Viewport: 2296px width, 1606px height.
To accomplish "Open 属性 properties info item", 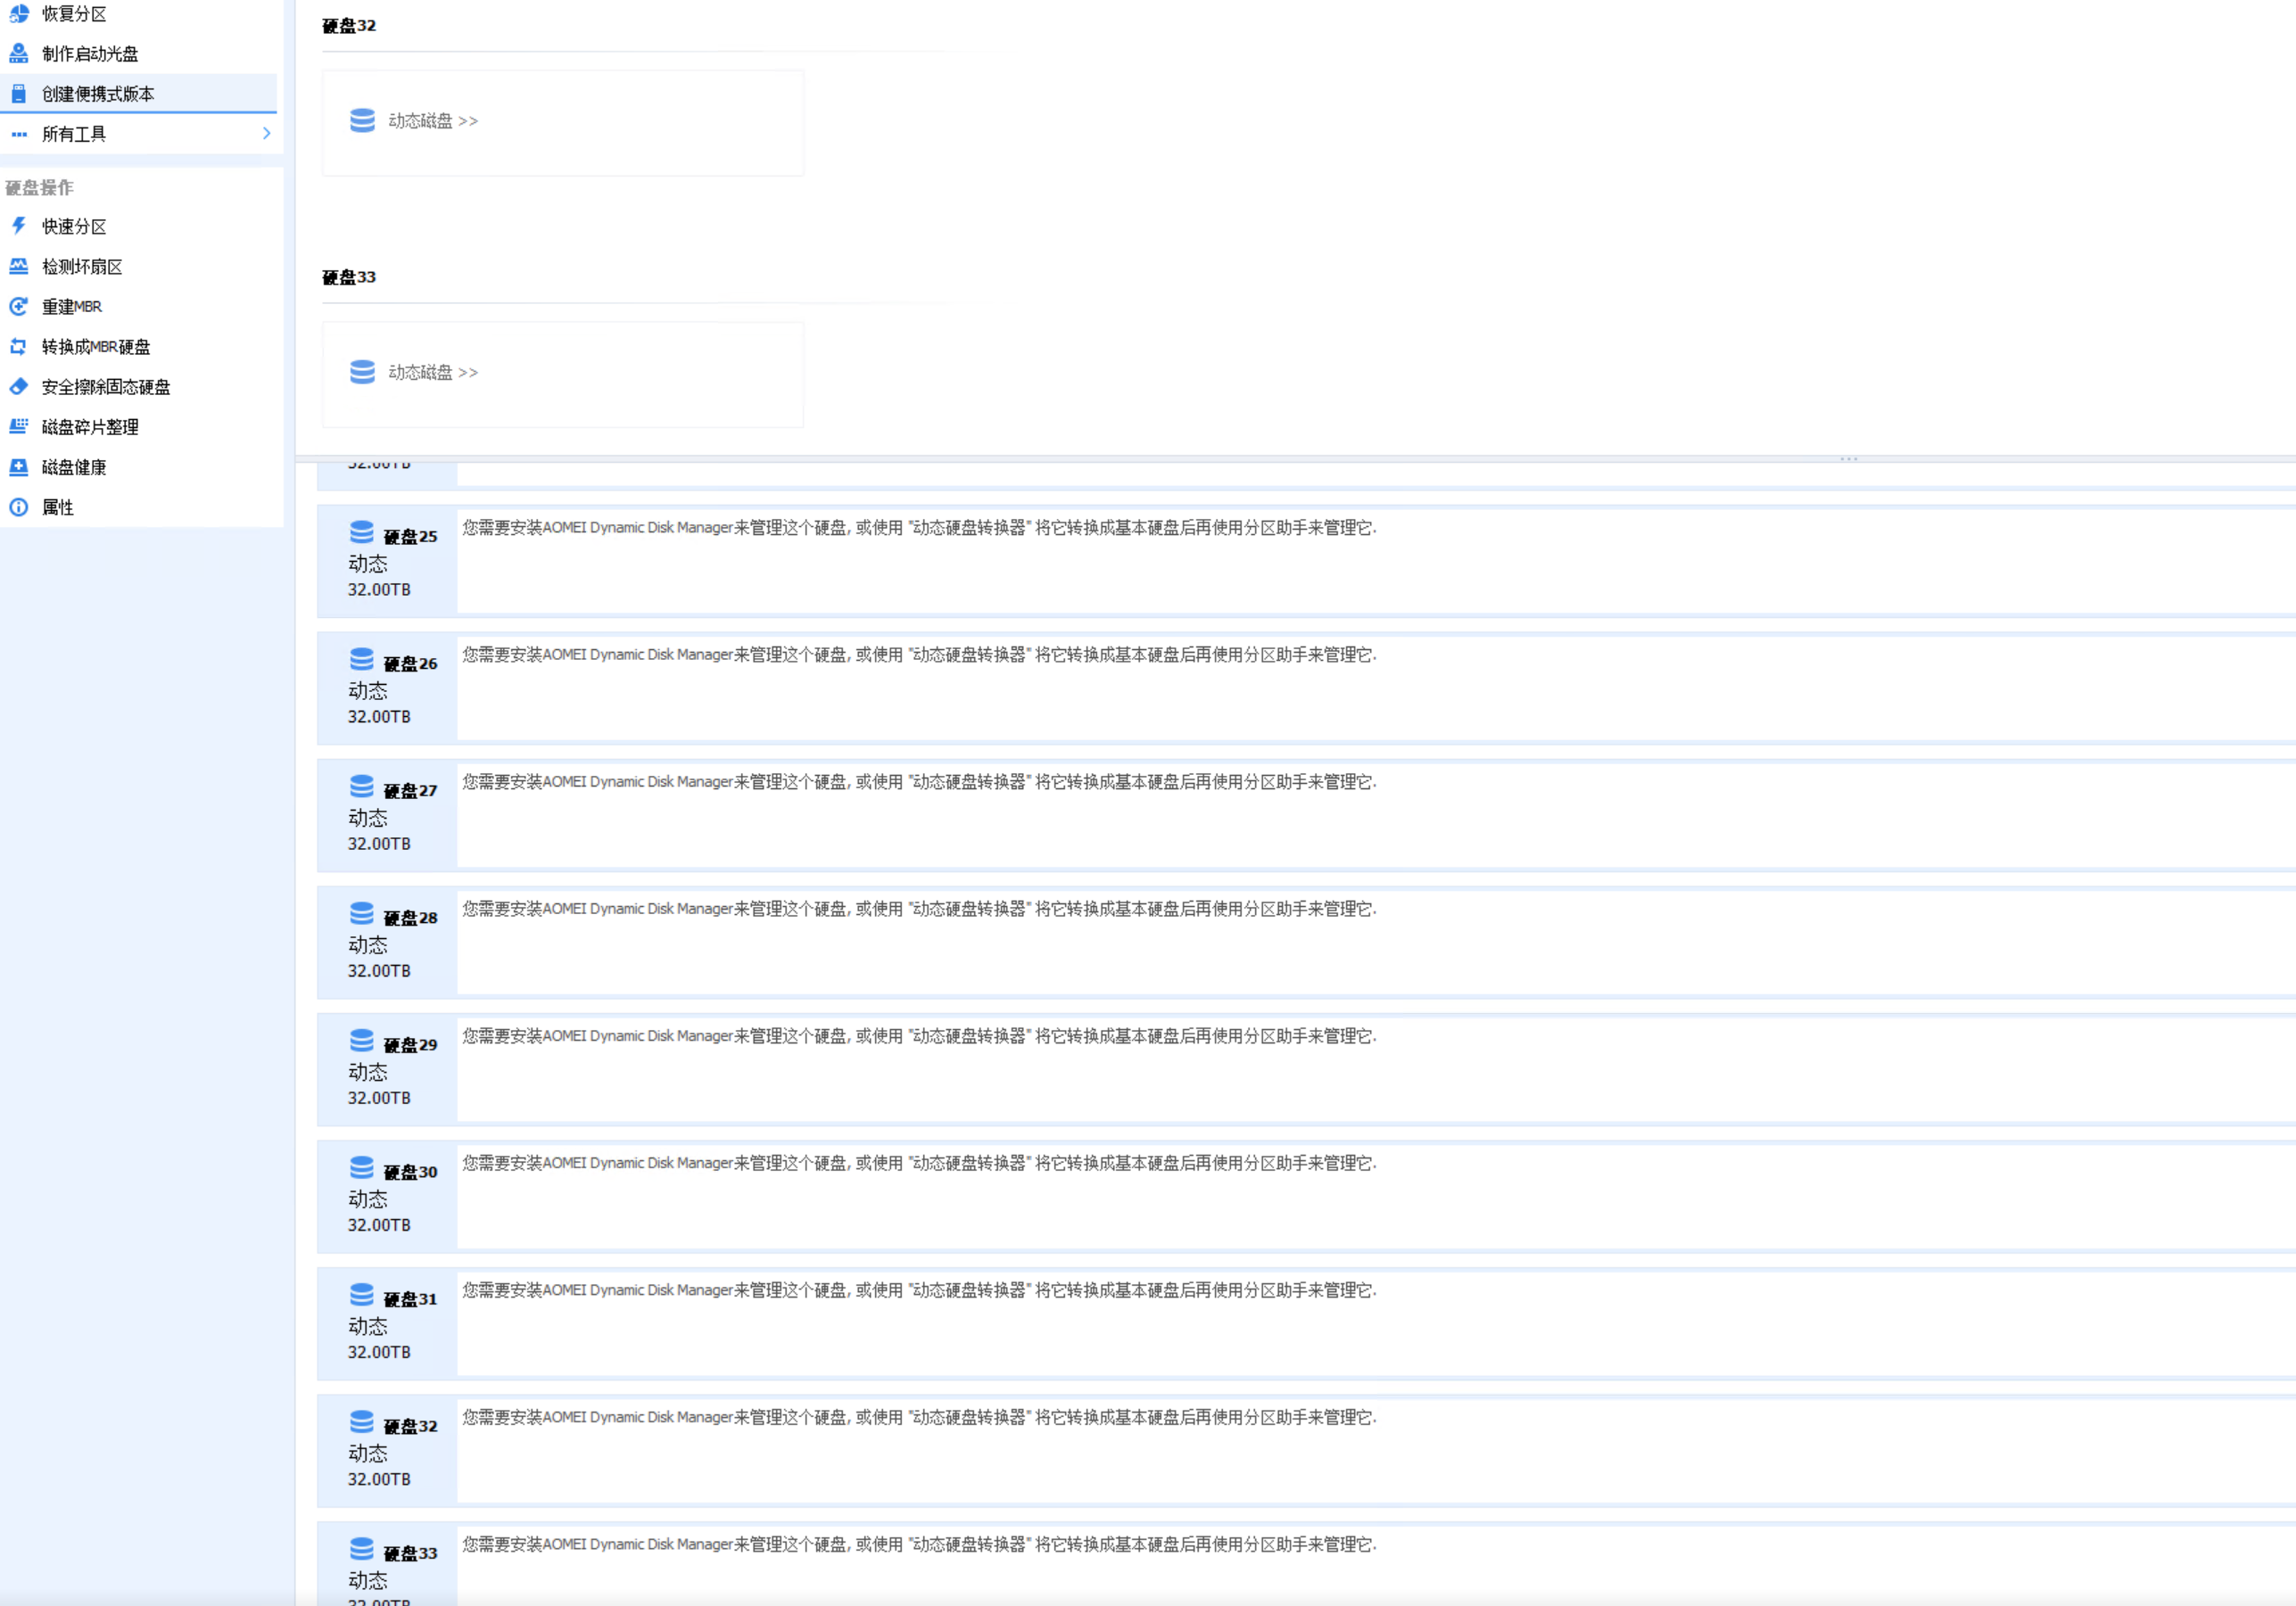I will pos(57,507).
